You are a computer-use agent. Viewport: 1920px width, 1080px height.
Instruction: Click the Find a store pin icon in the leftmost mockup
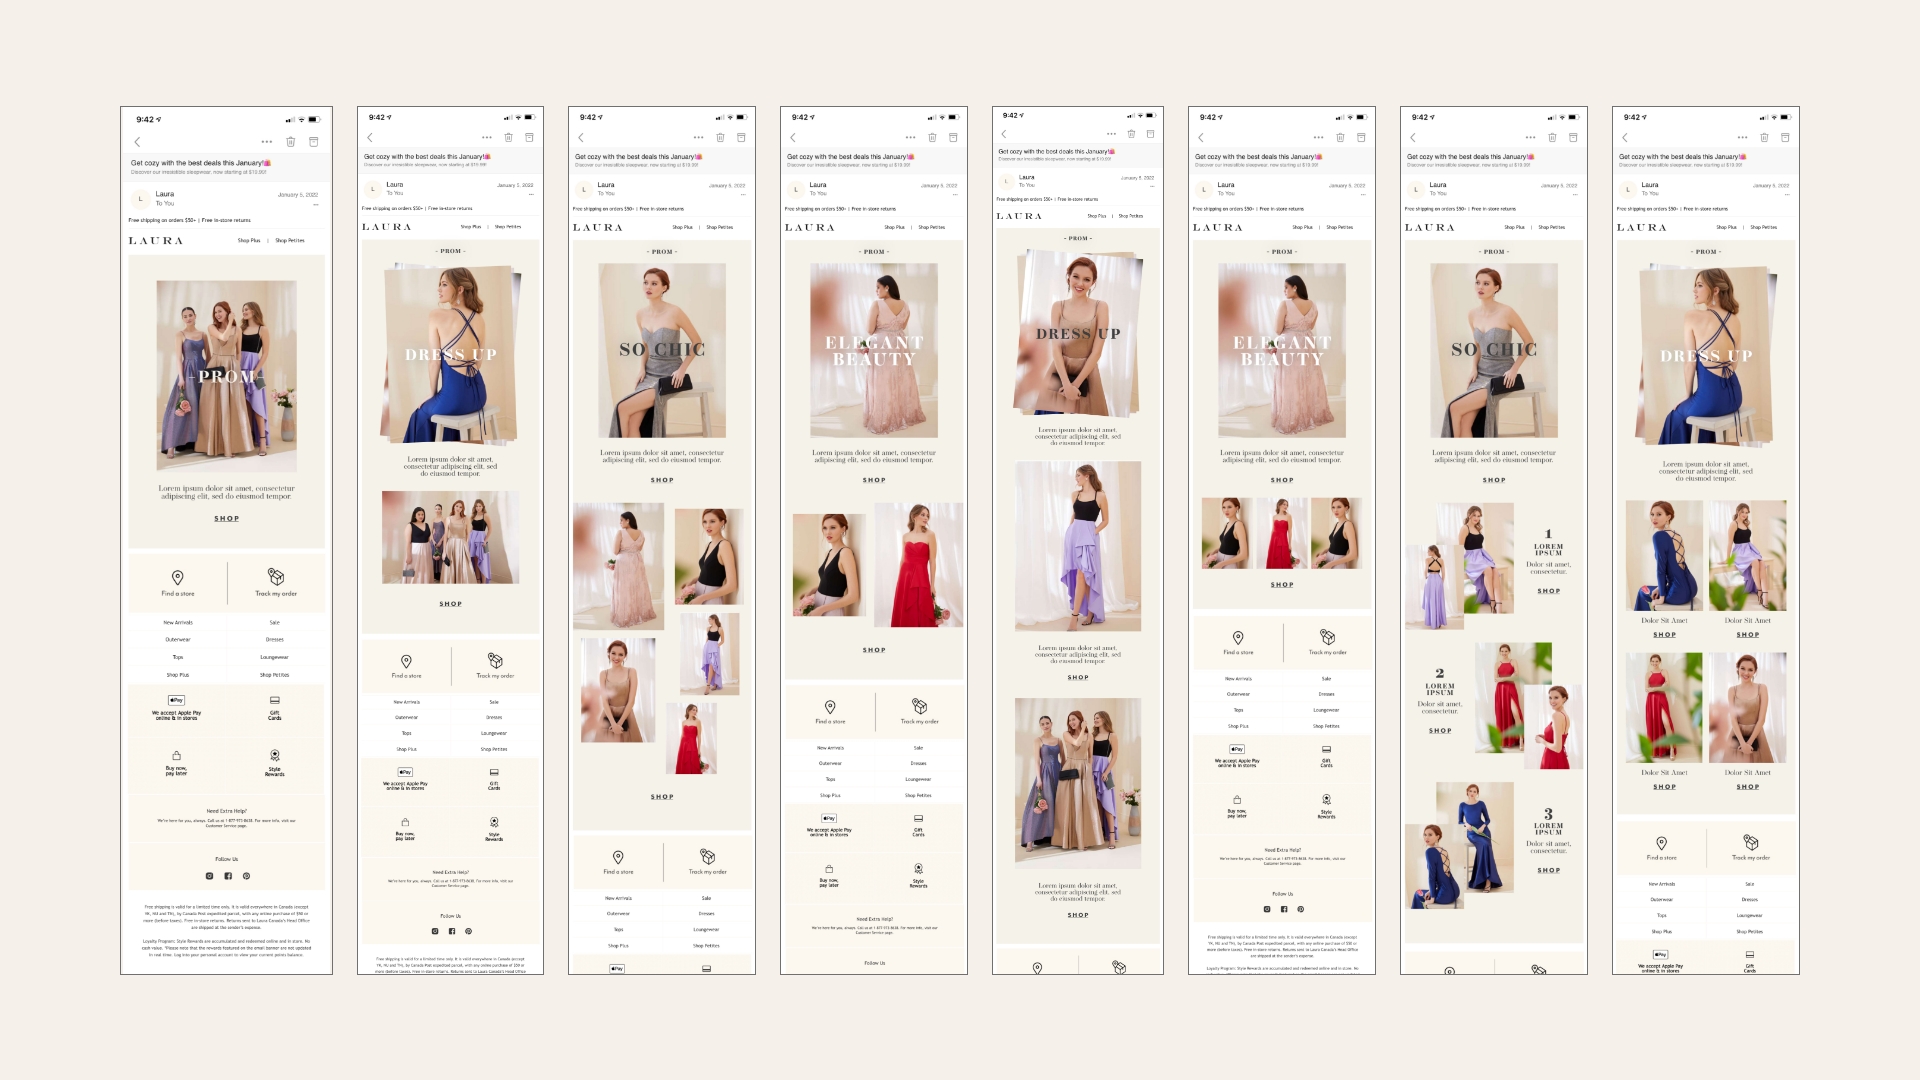(177, 577)
